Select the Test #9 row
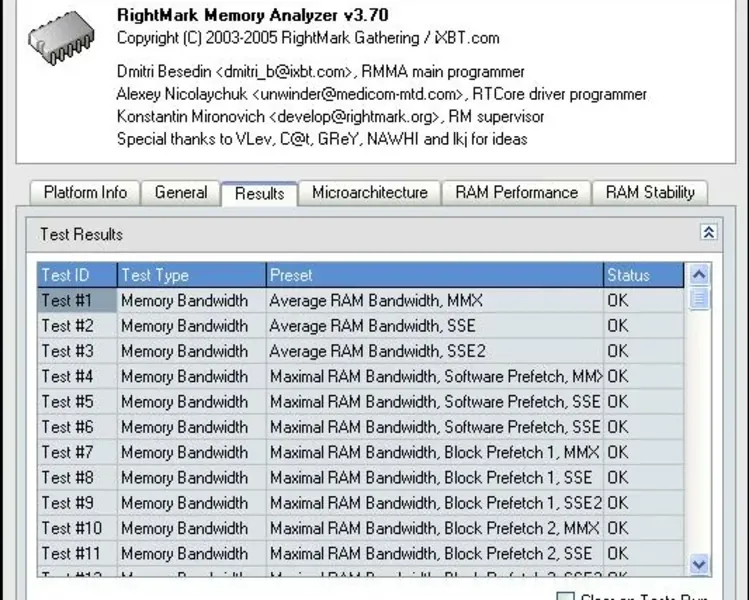This screenshot has width=749, height=600. [361, 503]
